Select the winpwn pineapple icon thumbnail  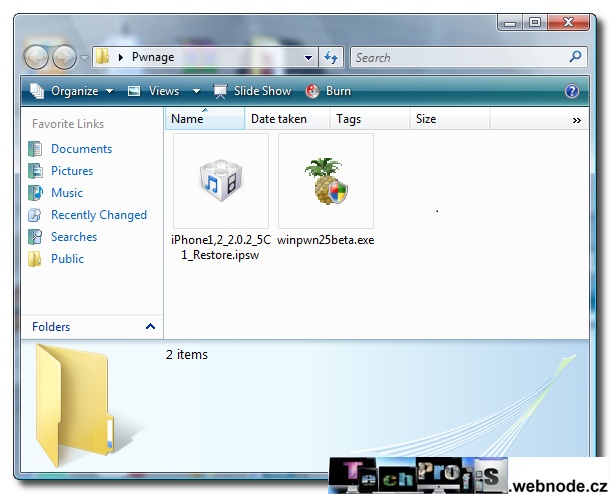point(326,181)
